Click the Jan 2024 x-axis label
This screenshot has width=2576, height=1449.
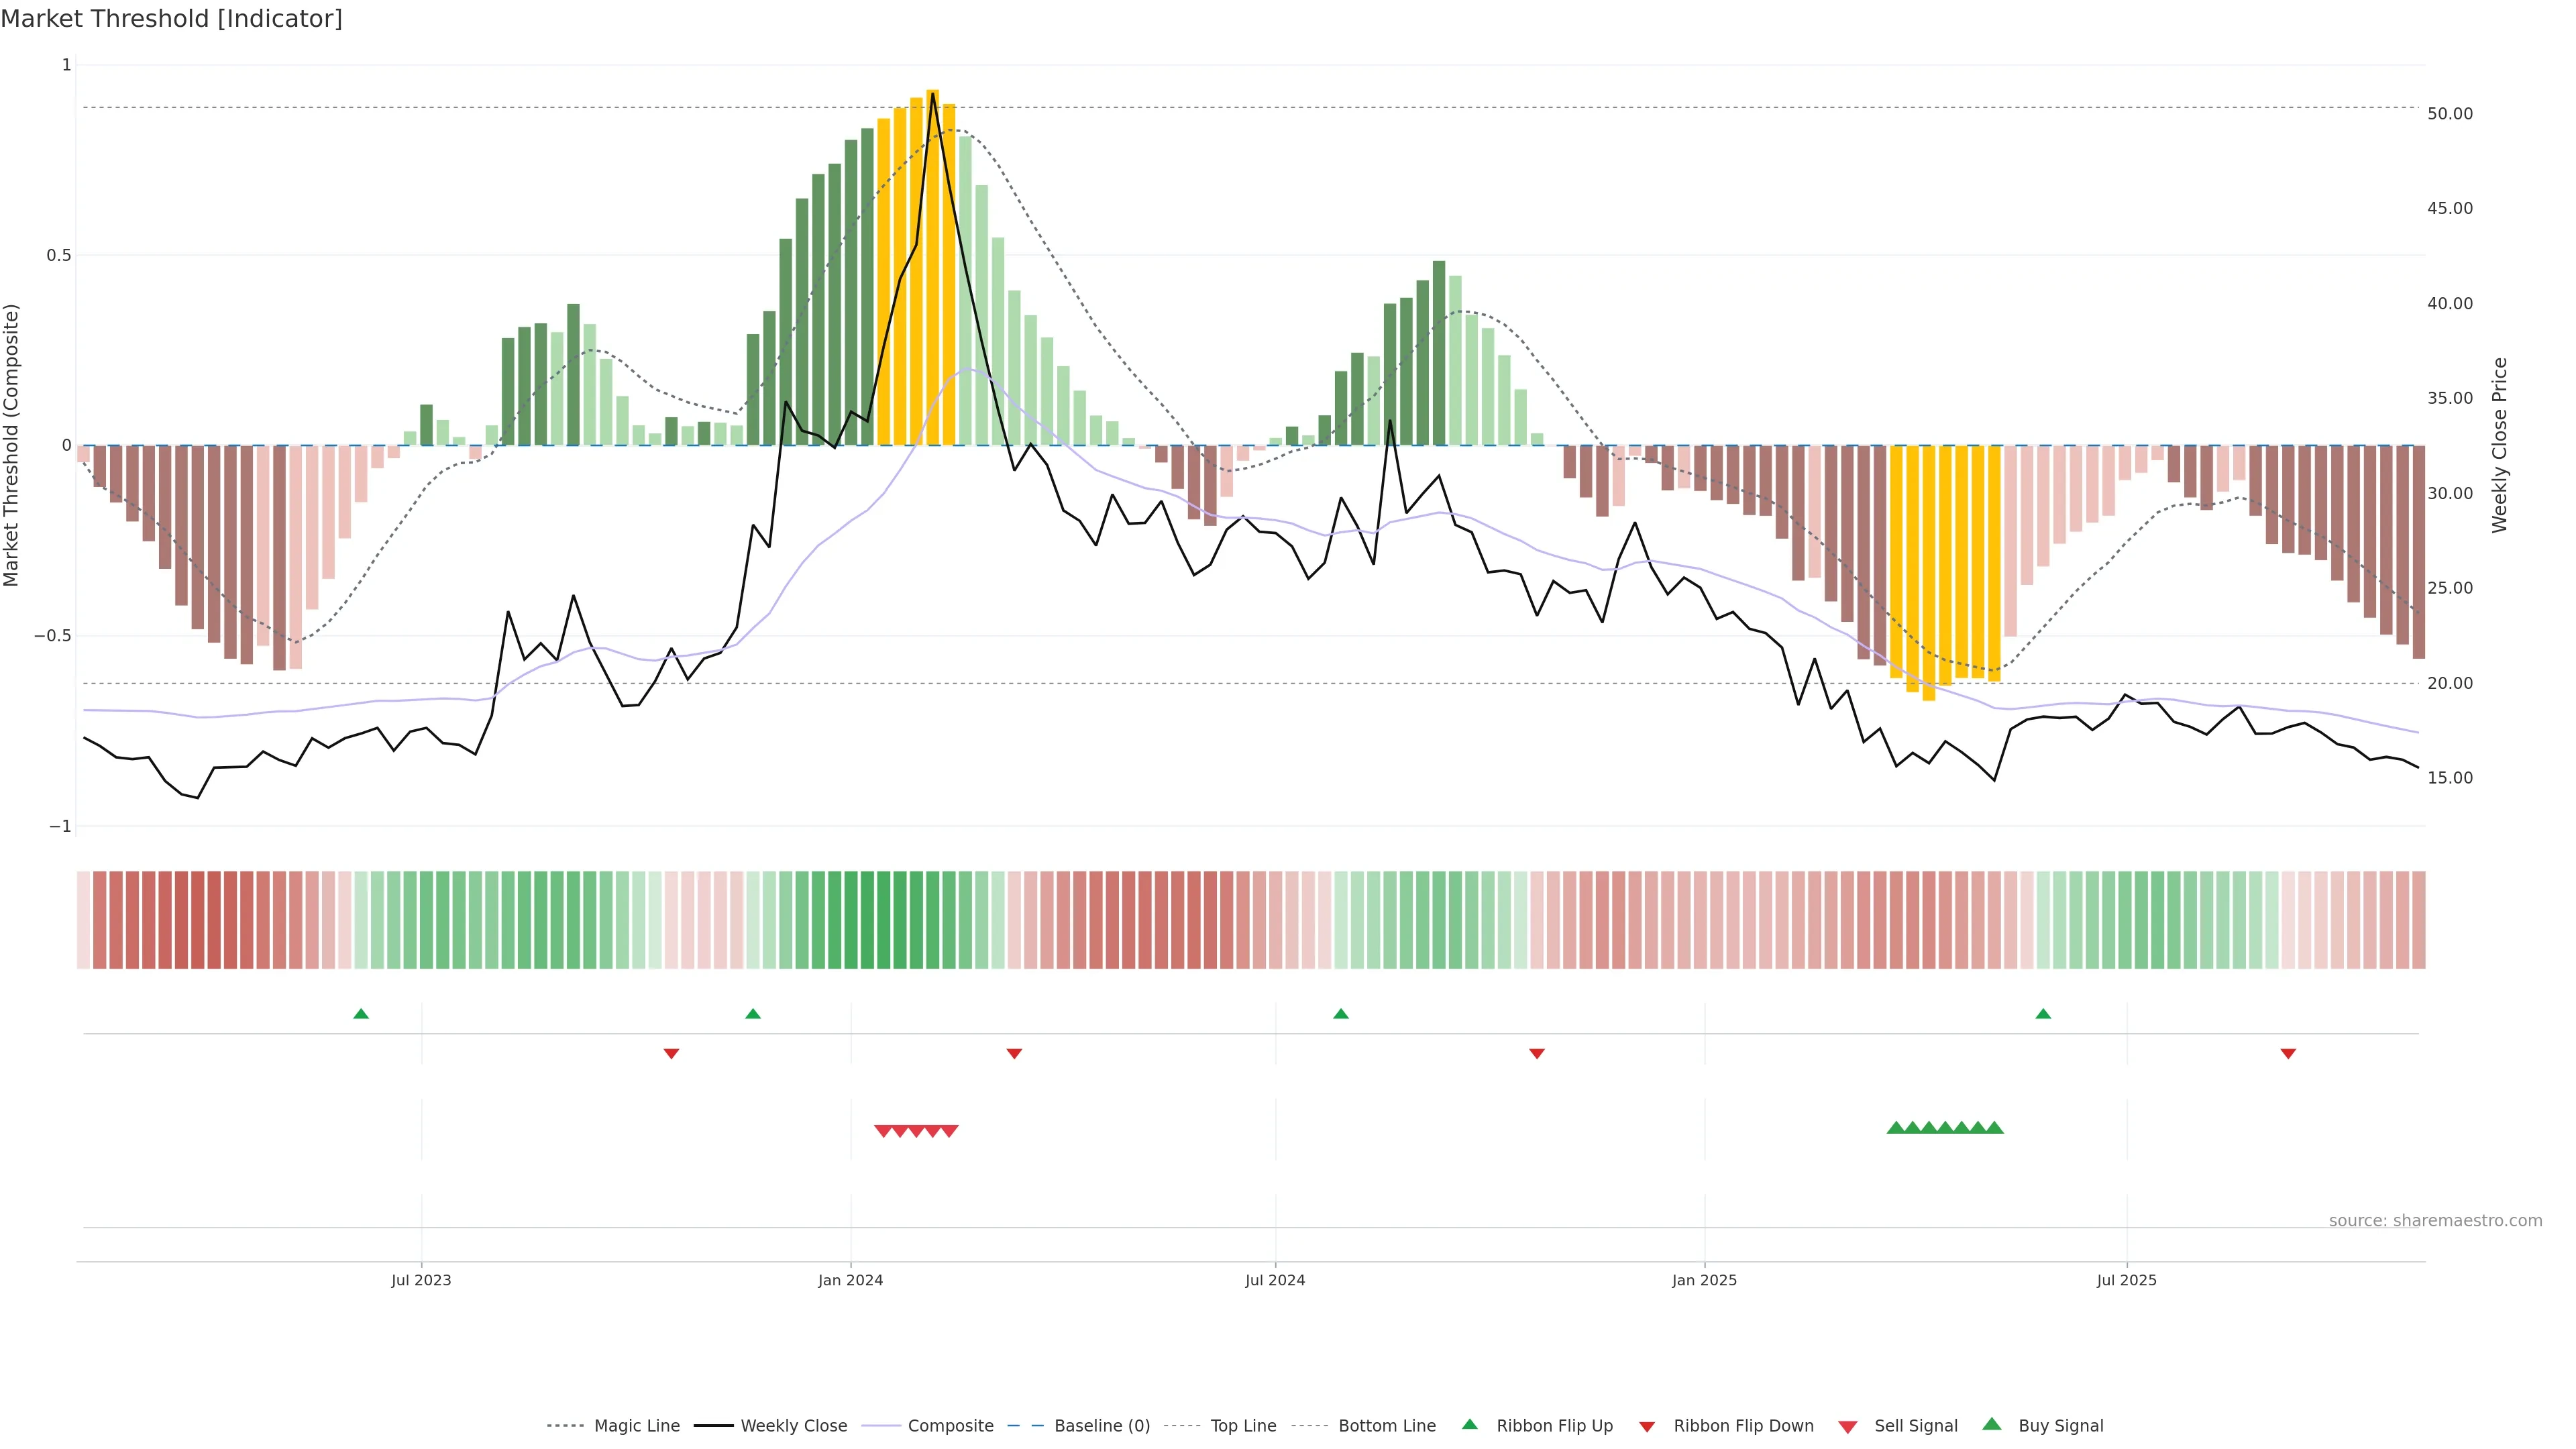pos(850,1280)
